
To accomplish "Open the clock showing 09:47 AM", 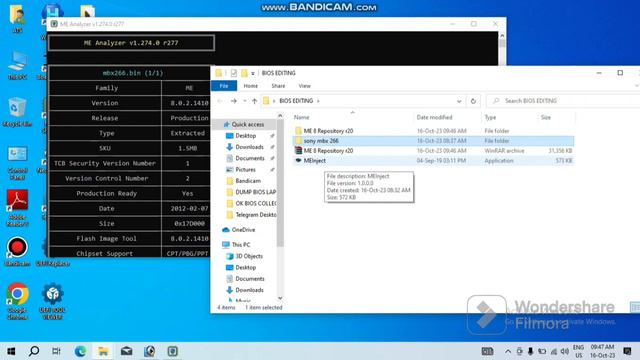I will point(602,351).
